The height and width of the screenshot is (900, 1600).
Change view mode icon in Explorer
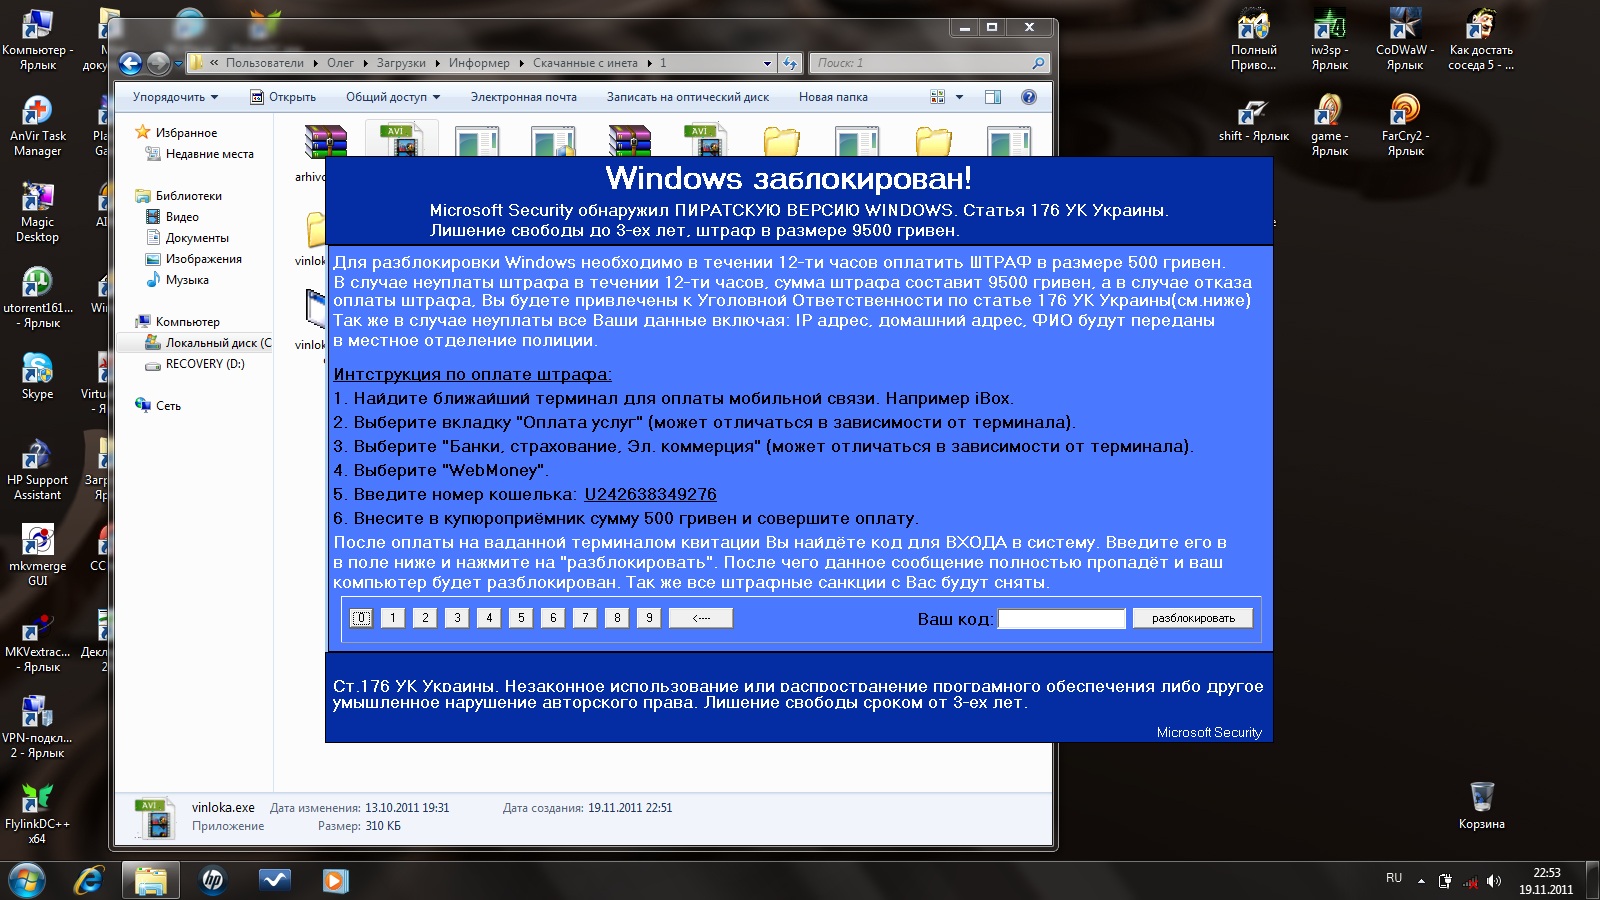click(x=937, y=97)
